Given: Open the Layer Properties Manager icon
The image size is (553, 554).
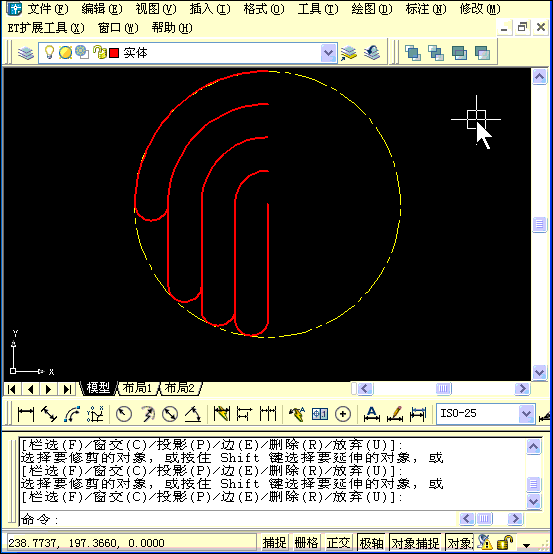Looking at the screenshot, I should (x=26, y=53).
